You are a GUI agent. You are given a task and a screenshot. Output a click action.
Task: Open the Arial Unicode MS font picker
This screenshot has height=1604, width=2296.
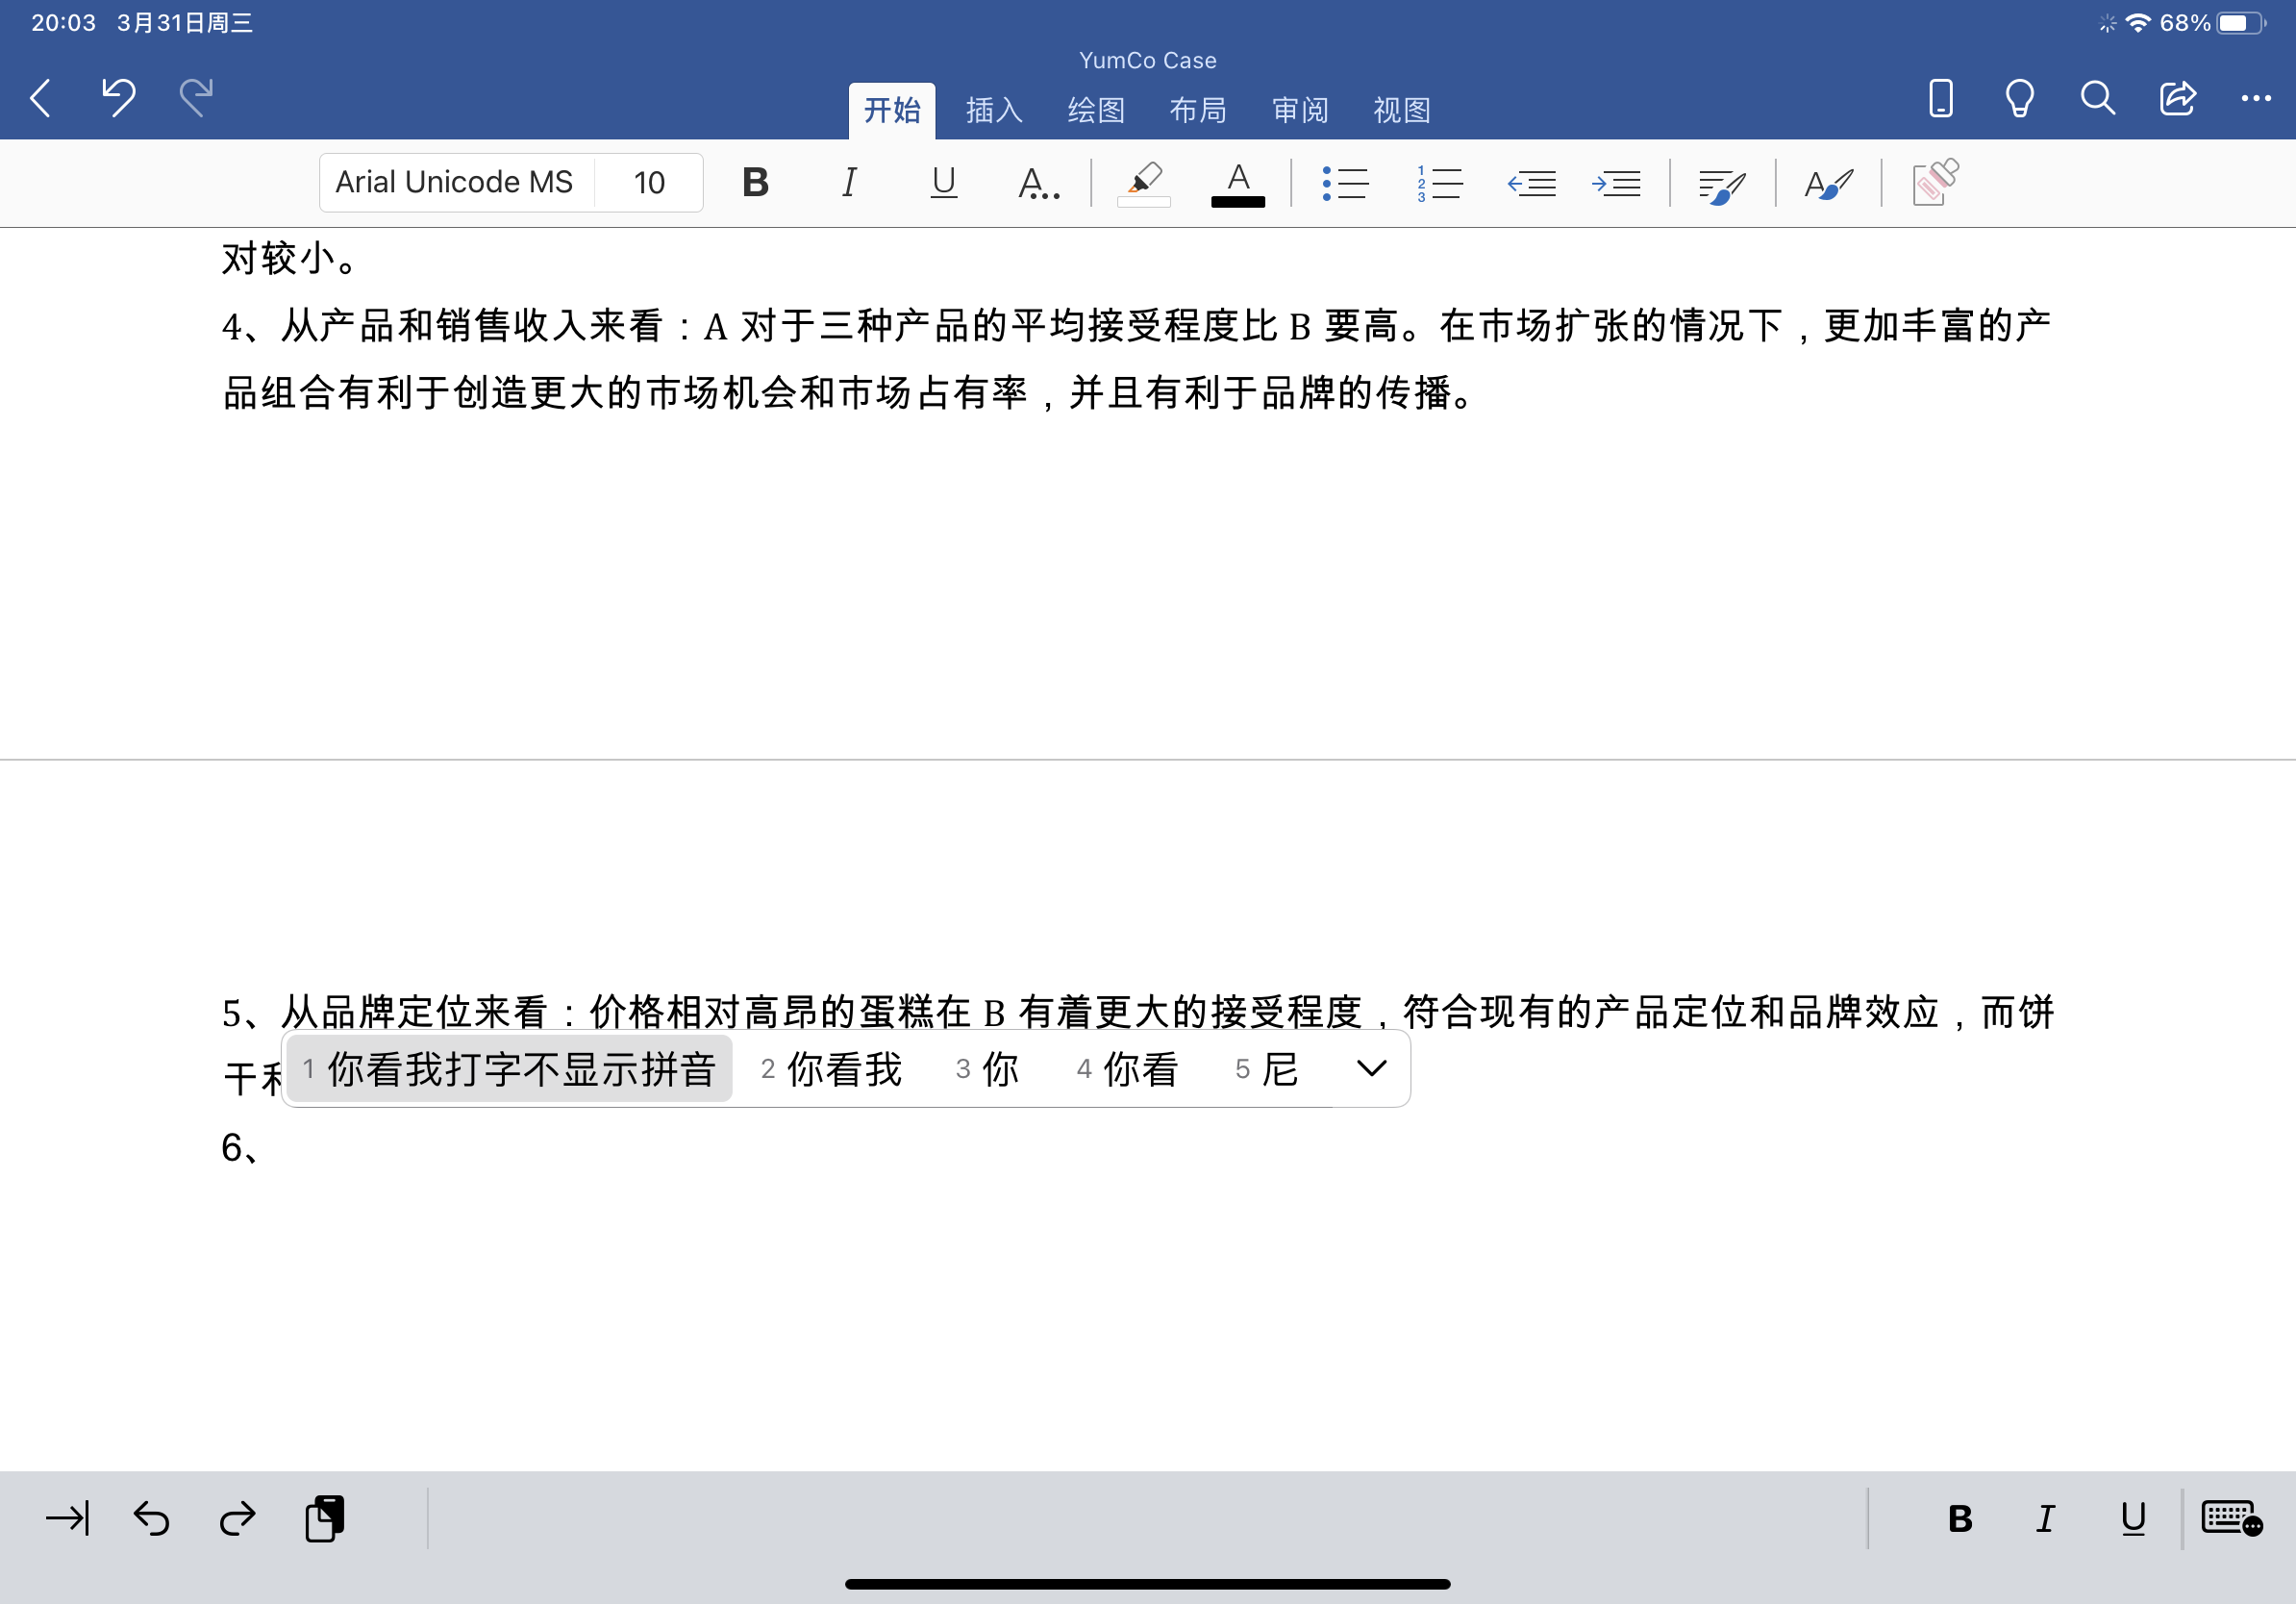click(x=455, y=183)
